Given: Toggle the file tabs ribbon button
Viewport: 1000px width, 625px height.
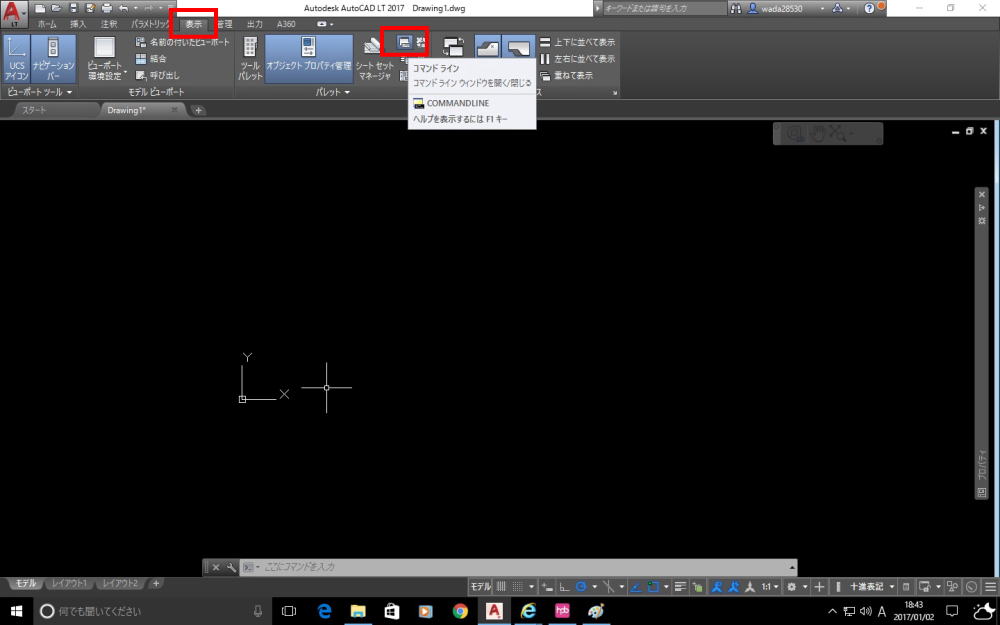Looking at the screenshot, I should click(x=489, y=47).
